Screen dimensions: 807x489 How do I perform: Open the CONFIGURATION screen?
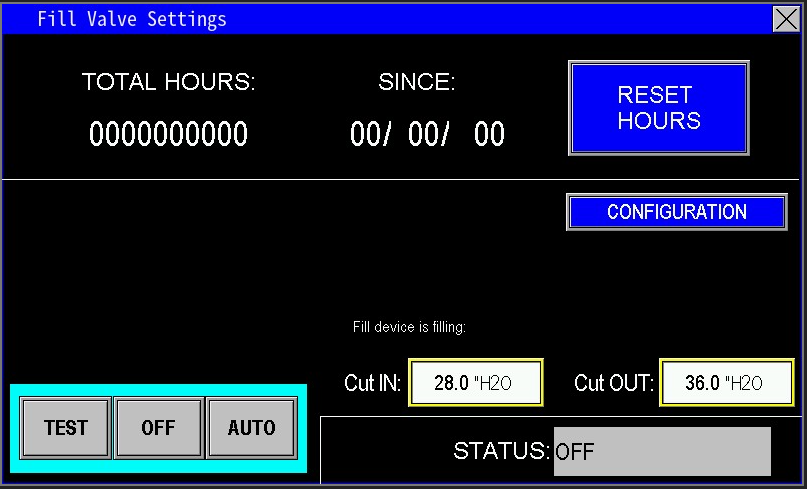point(676,212)
